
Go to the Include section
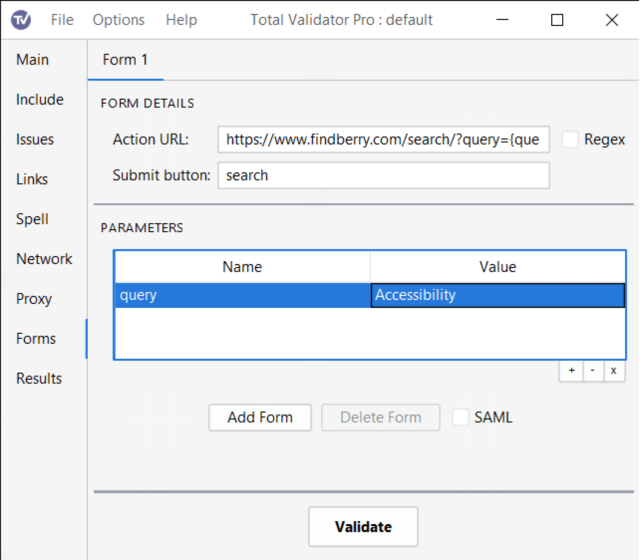pyautogui.click(x=40, y=100)
